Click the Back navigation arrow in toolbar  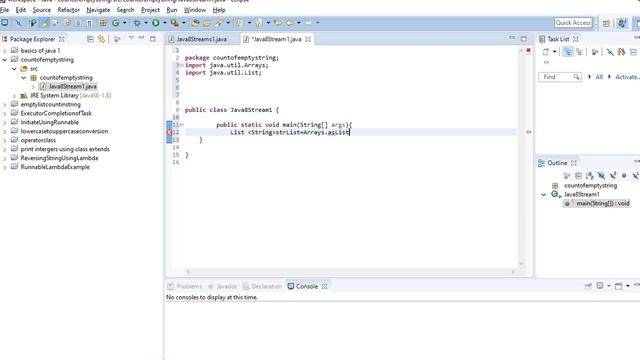click(x=290, y=23)
